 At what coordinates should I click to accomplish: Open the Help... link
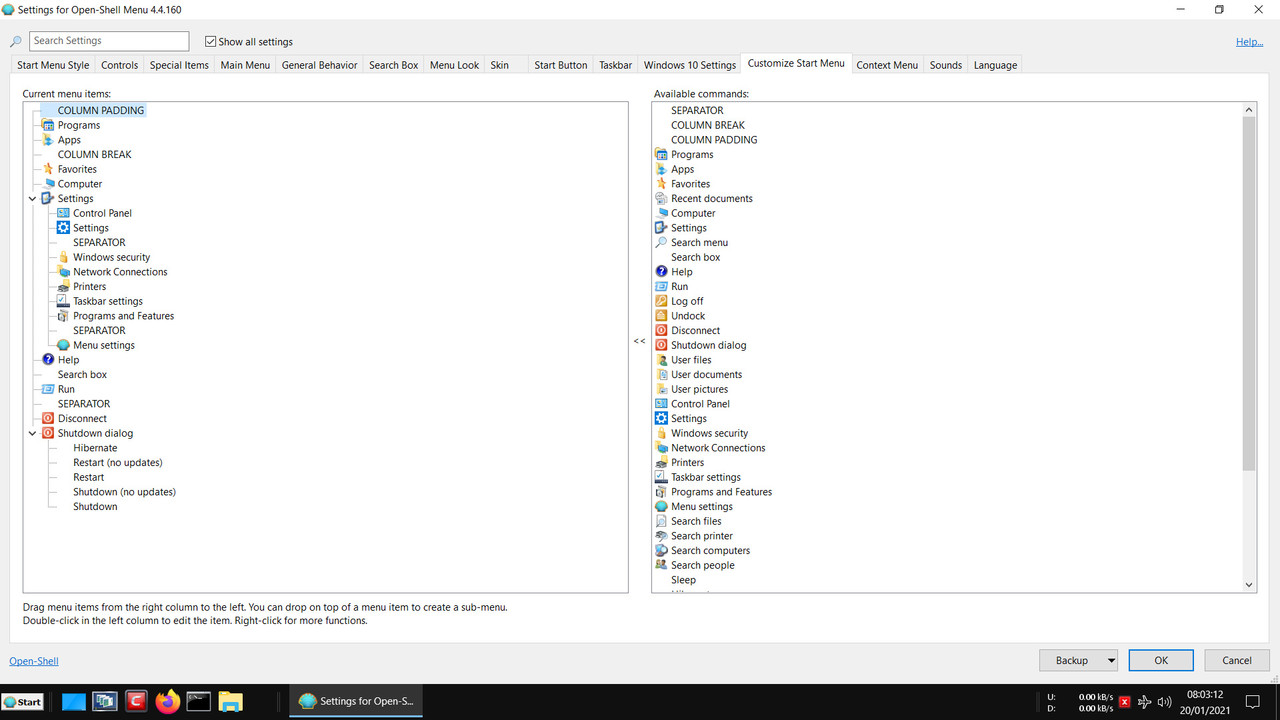(x=1249, y=42)
